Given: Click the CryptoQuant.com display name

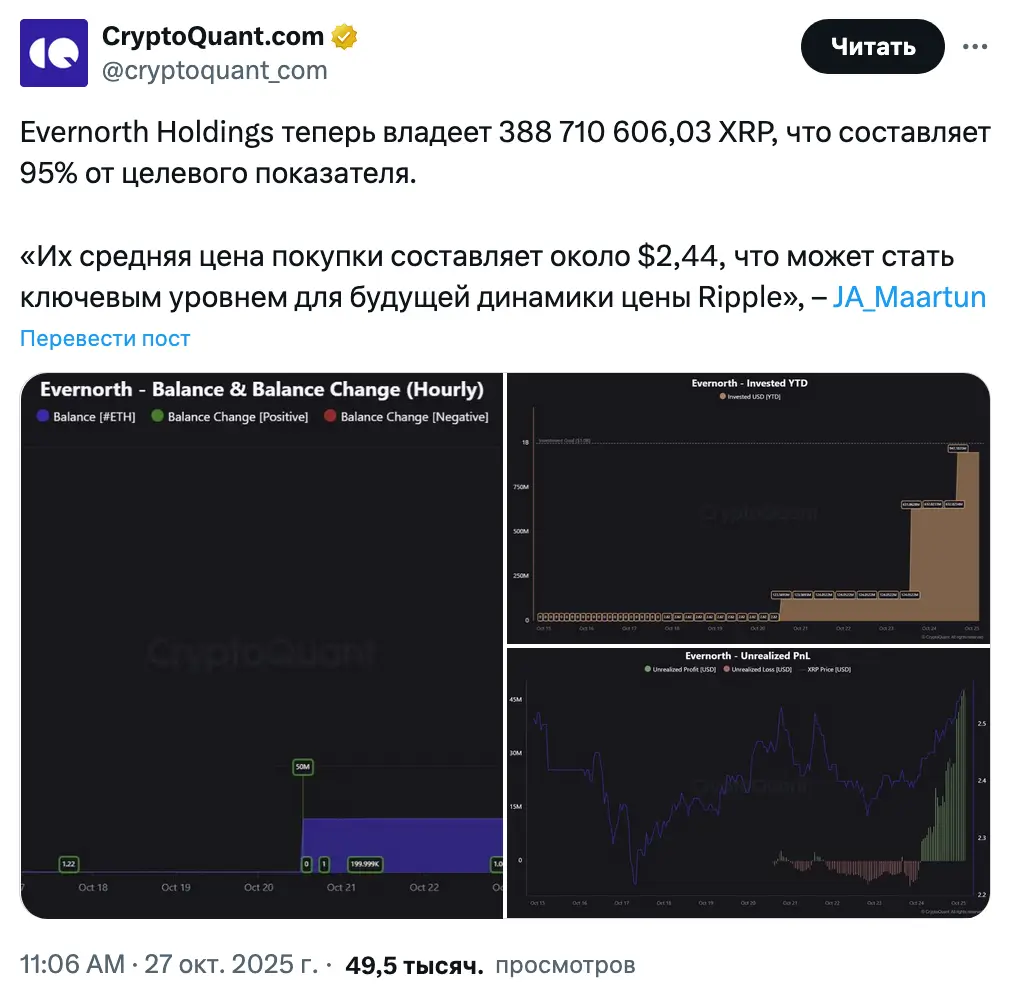Looking at the screenshot, I should [213, 37].
